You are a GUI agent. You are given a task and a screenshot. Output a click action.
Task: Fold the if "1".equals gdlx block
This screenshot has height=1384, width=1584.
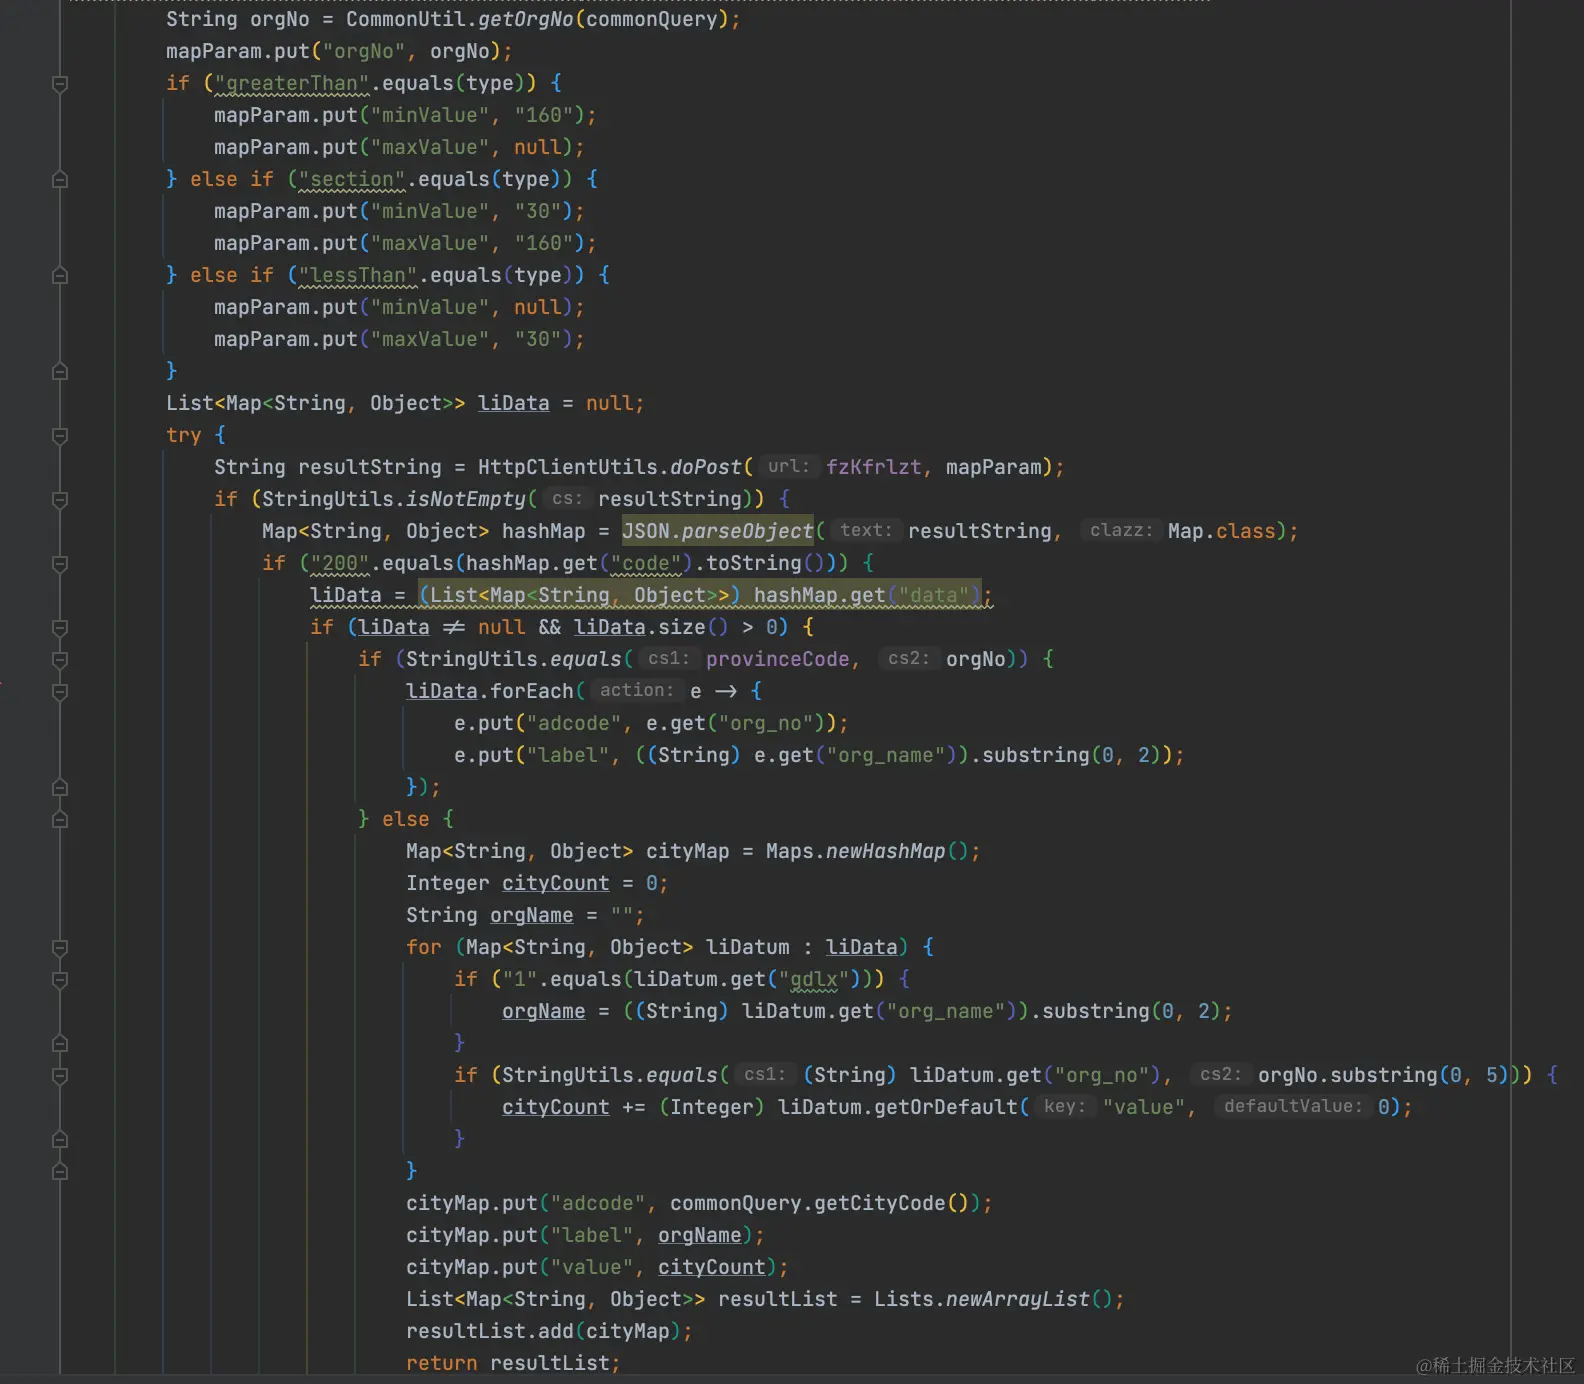point(60,980)
